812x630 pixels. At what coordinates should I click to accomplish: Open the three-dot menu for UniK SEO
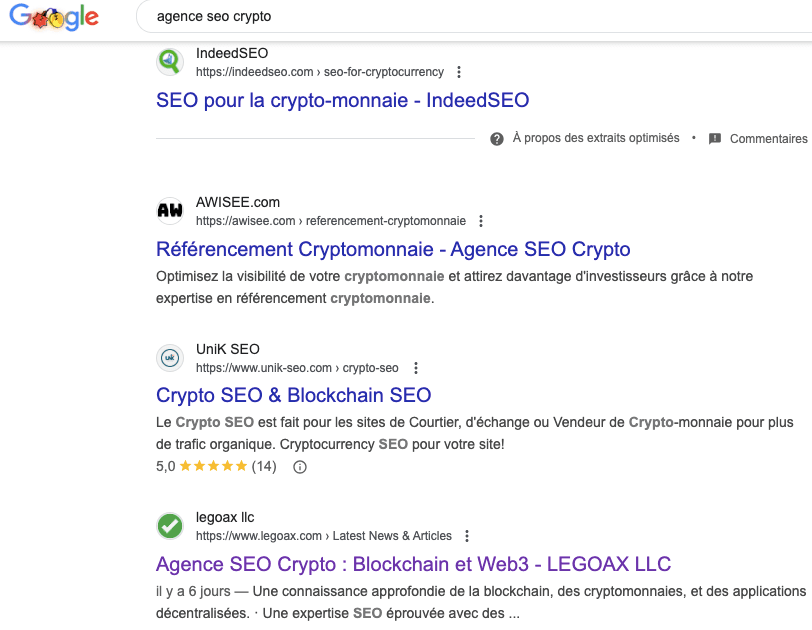coord(415,368)
